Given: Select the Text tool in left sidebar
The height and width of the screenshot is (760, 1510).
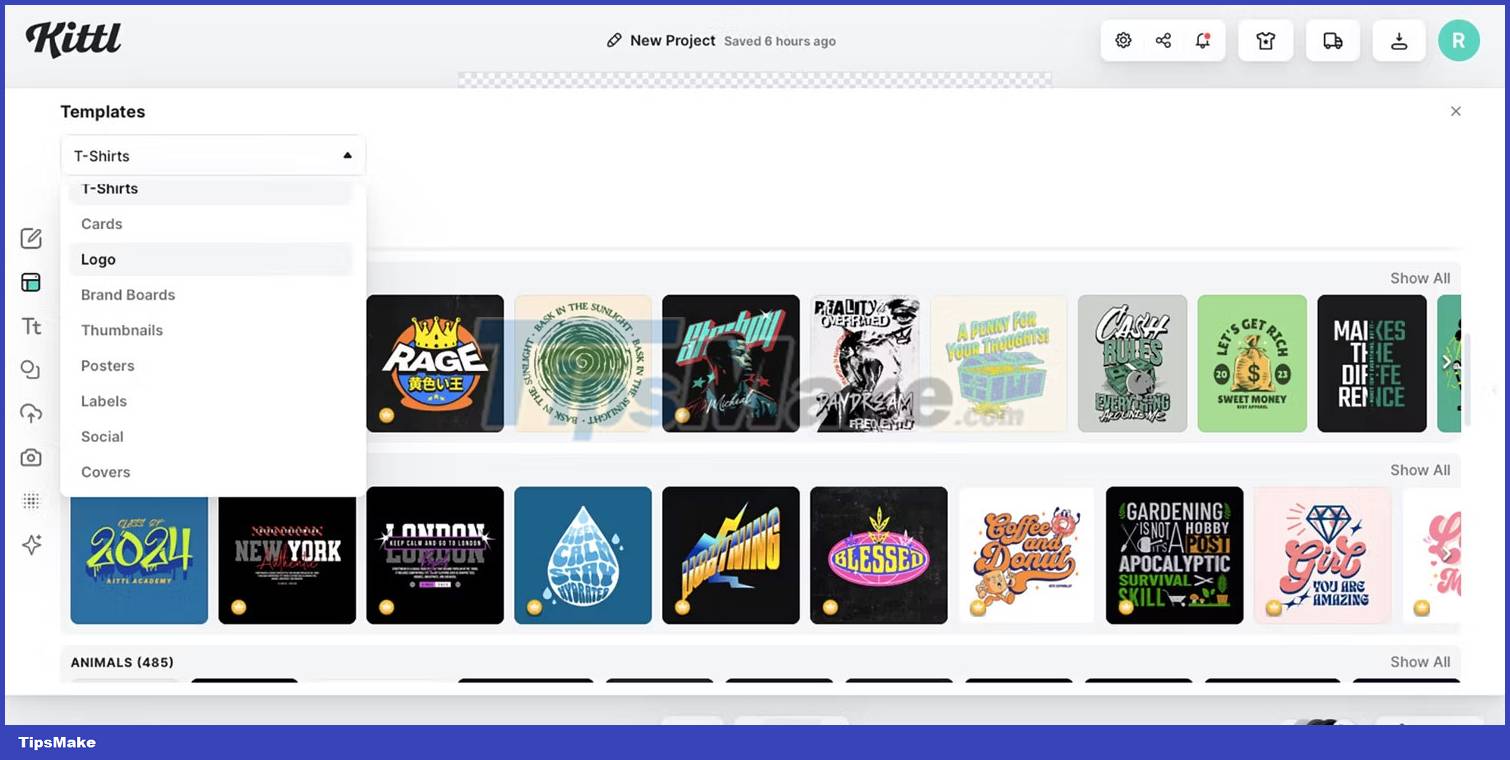Looking at the screenshot, I should click(x=31, y=327).
